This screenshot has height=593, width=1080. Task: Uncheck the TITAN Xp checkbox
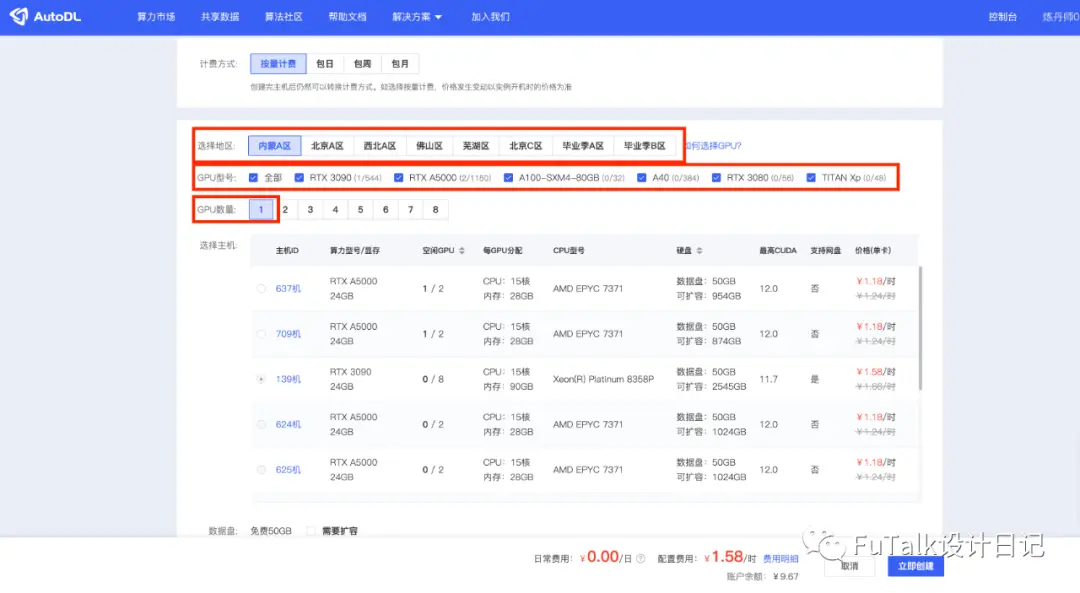point(811,178)
